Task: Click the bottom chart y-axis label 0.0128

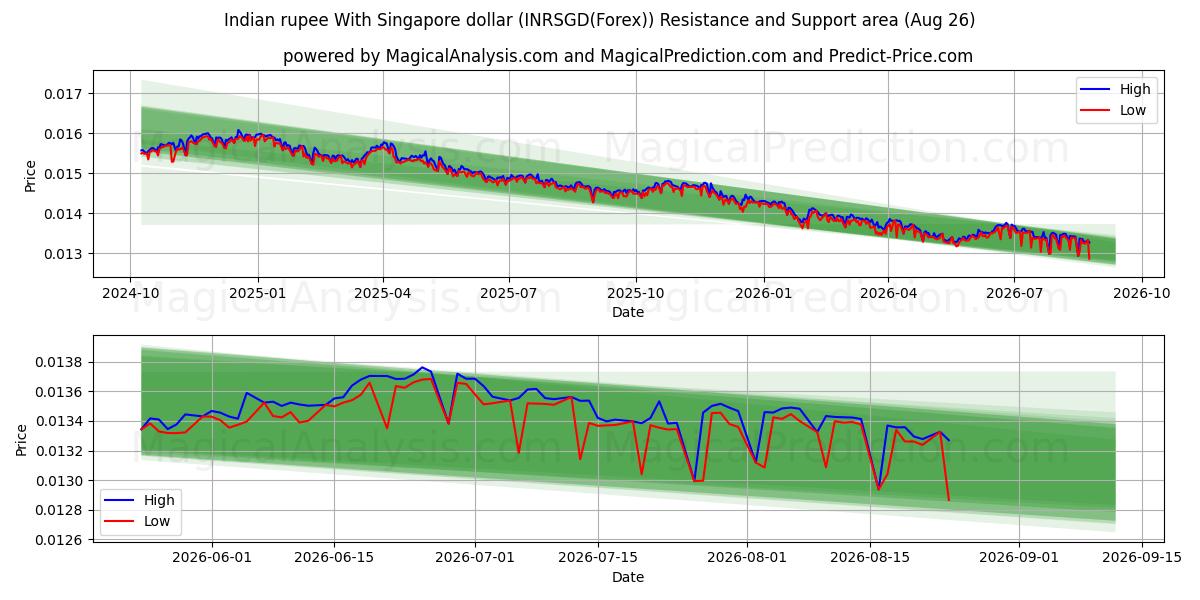Action: 59,510
